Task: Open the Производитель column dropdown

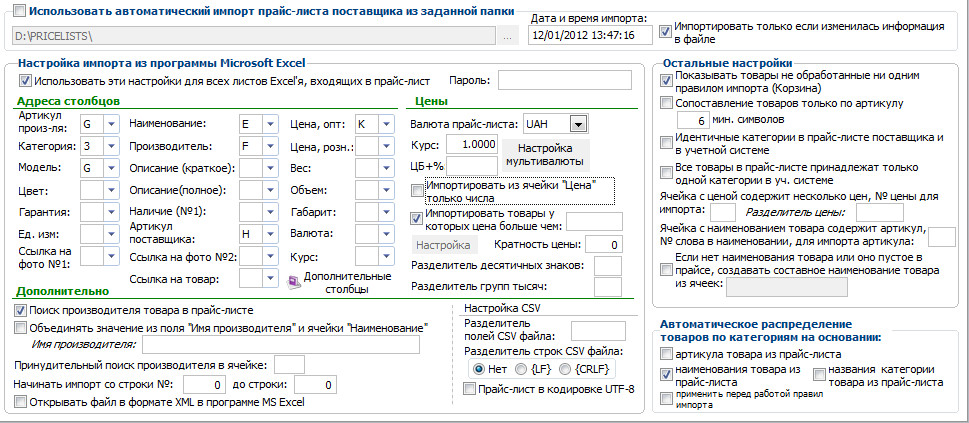Action: (x=270, y=147)
